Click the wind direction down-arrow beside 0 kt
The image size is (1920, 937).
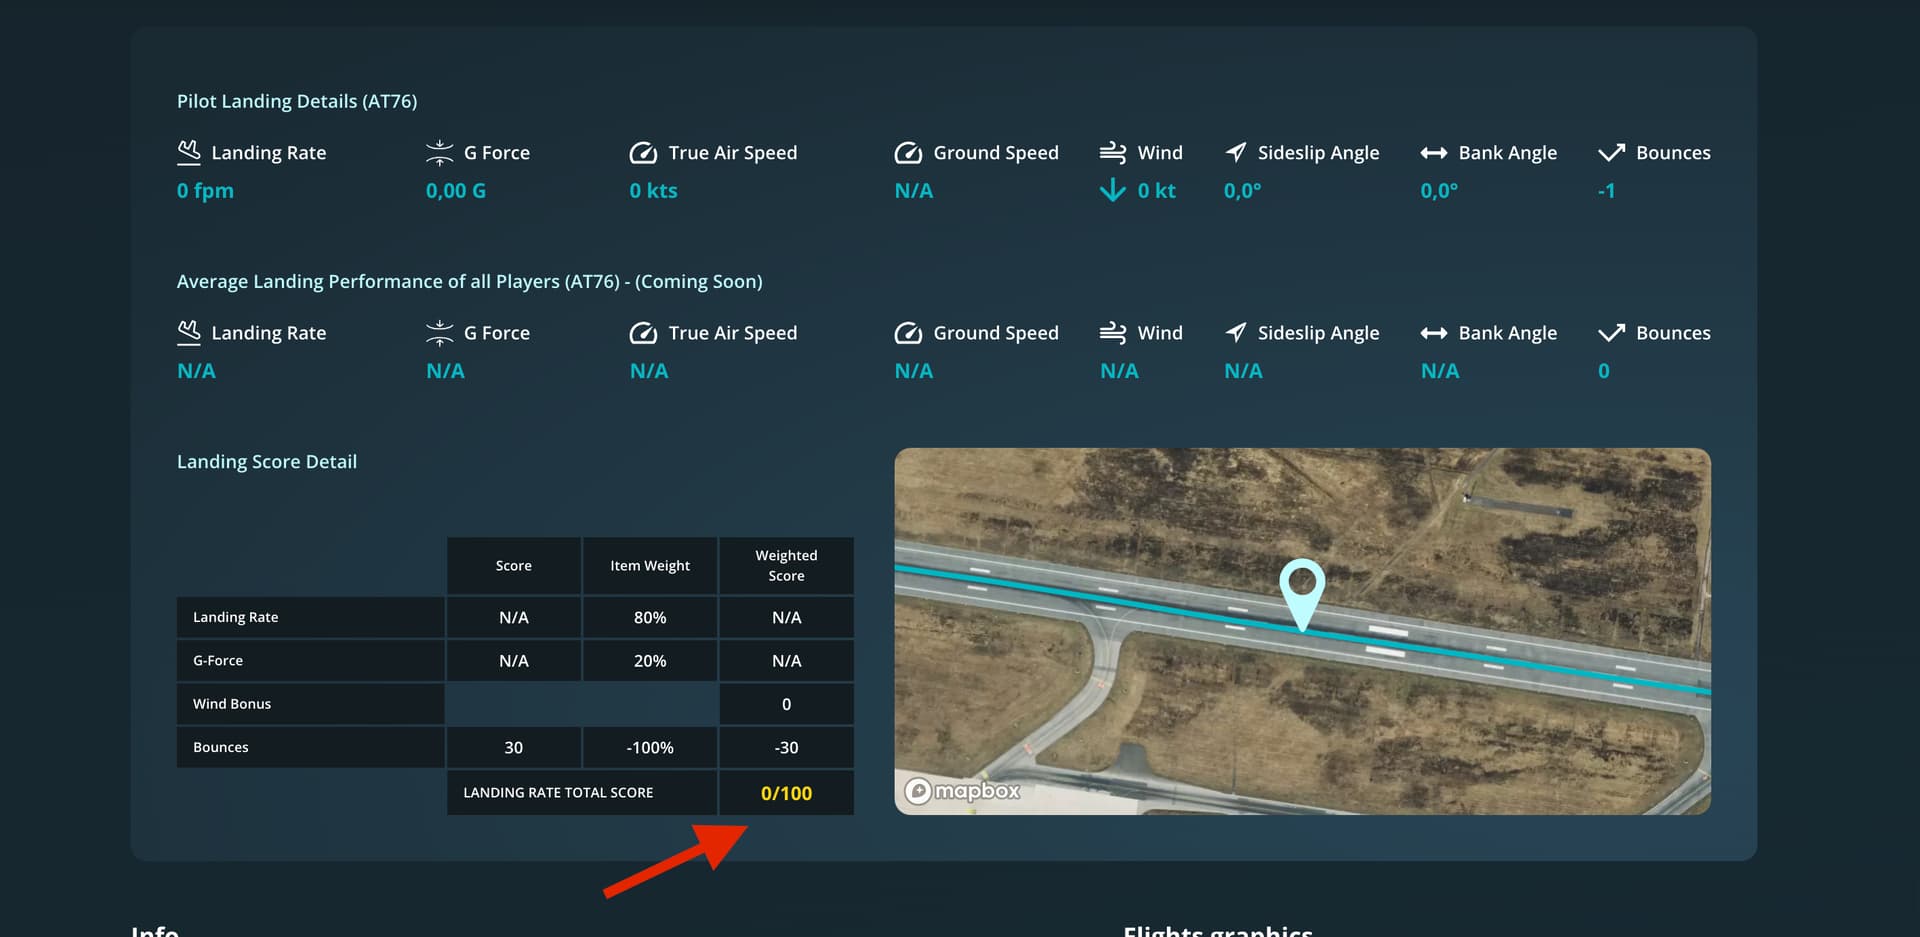(x=1113, y=190)
